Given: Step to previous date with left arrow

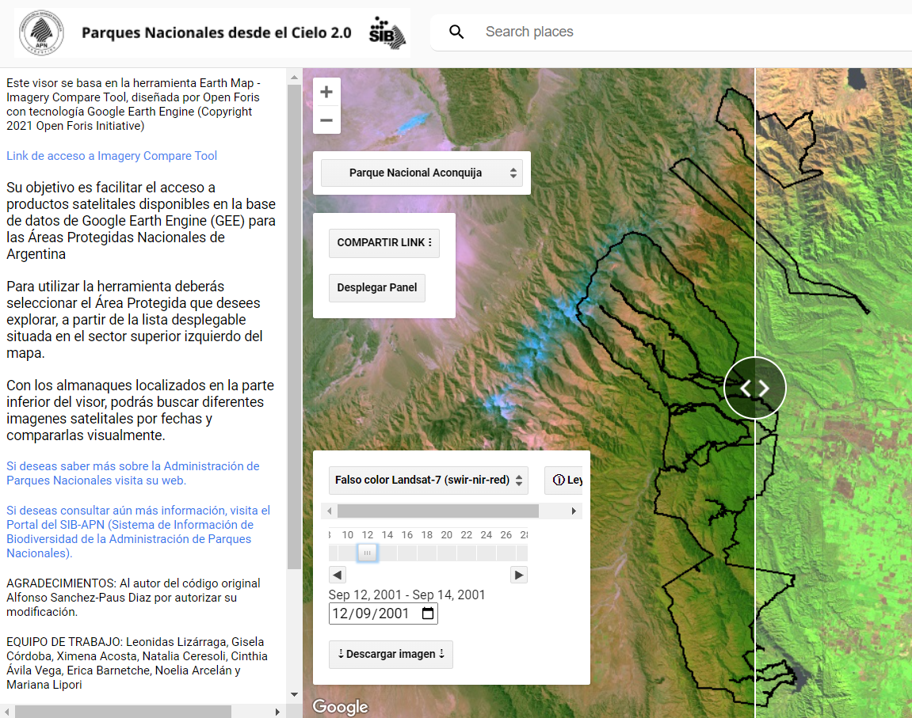Looking at the screenshot, I should [337, 575].
